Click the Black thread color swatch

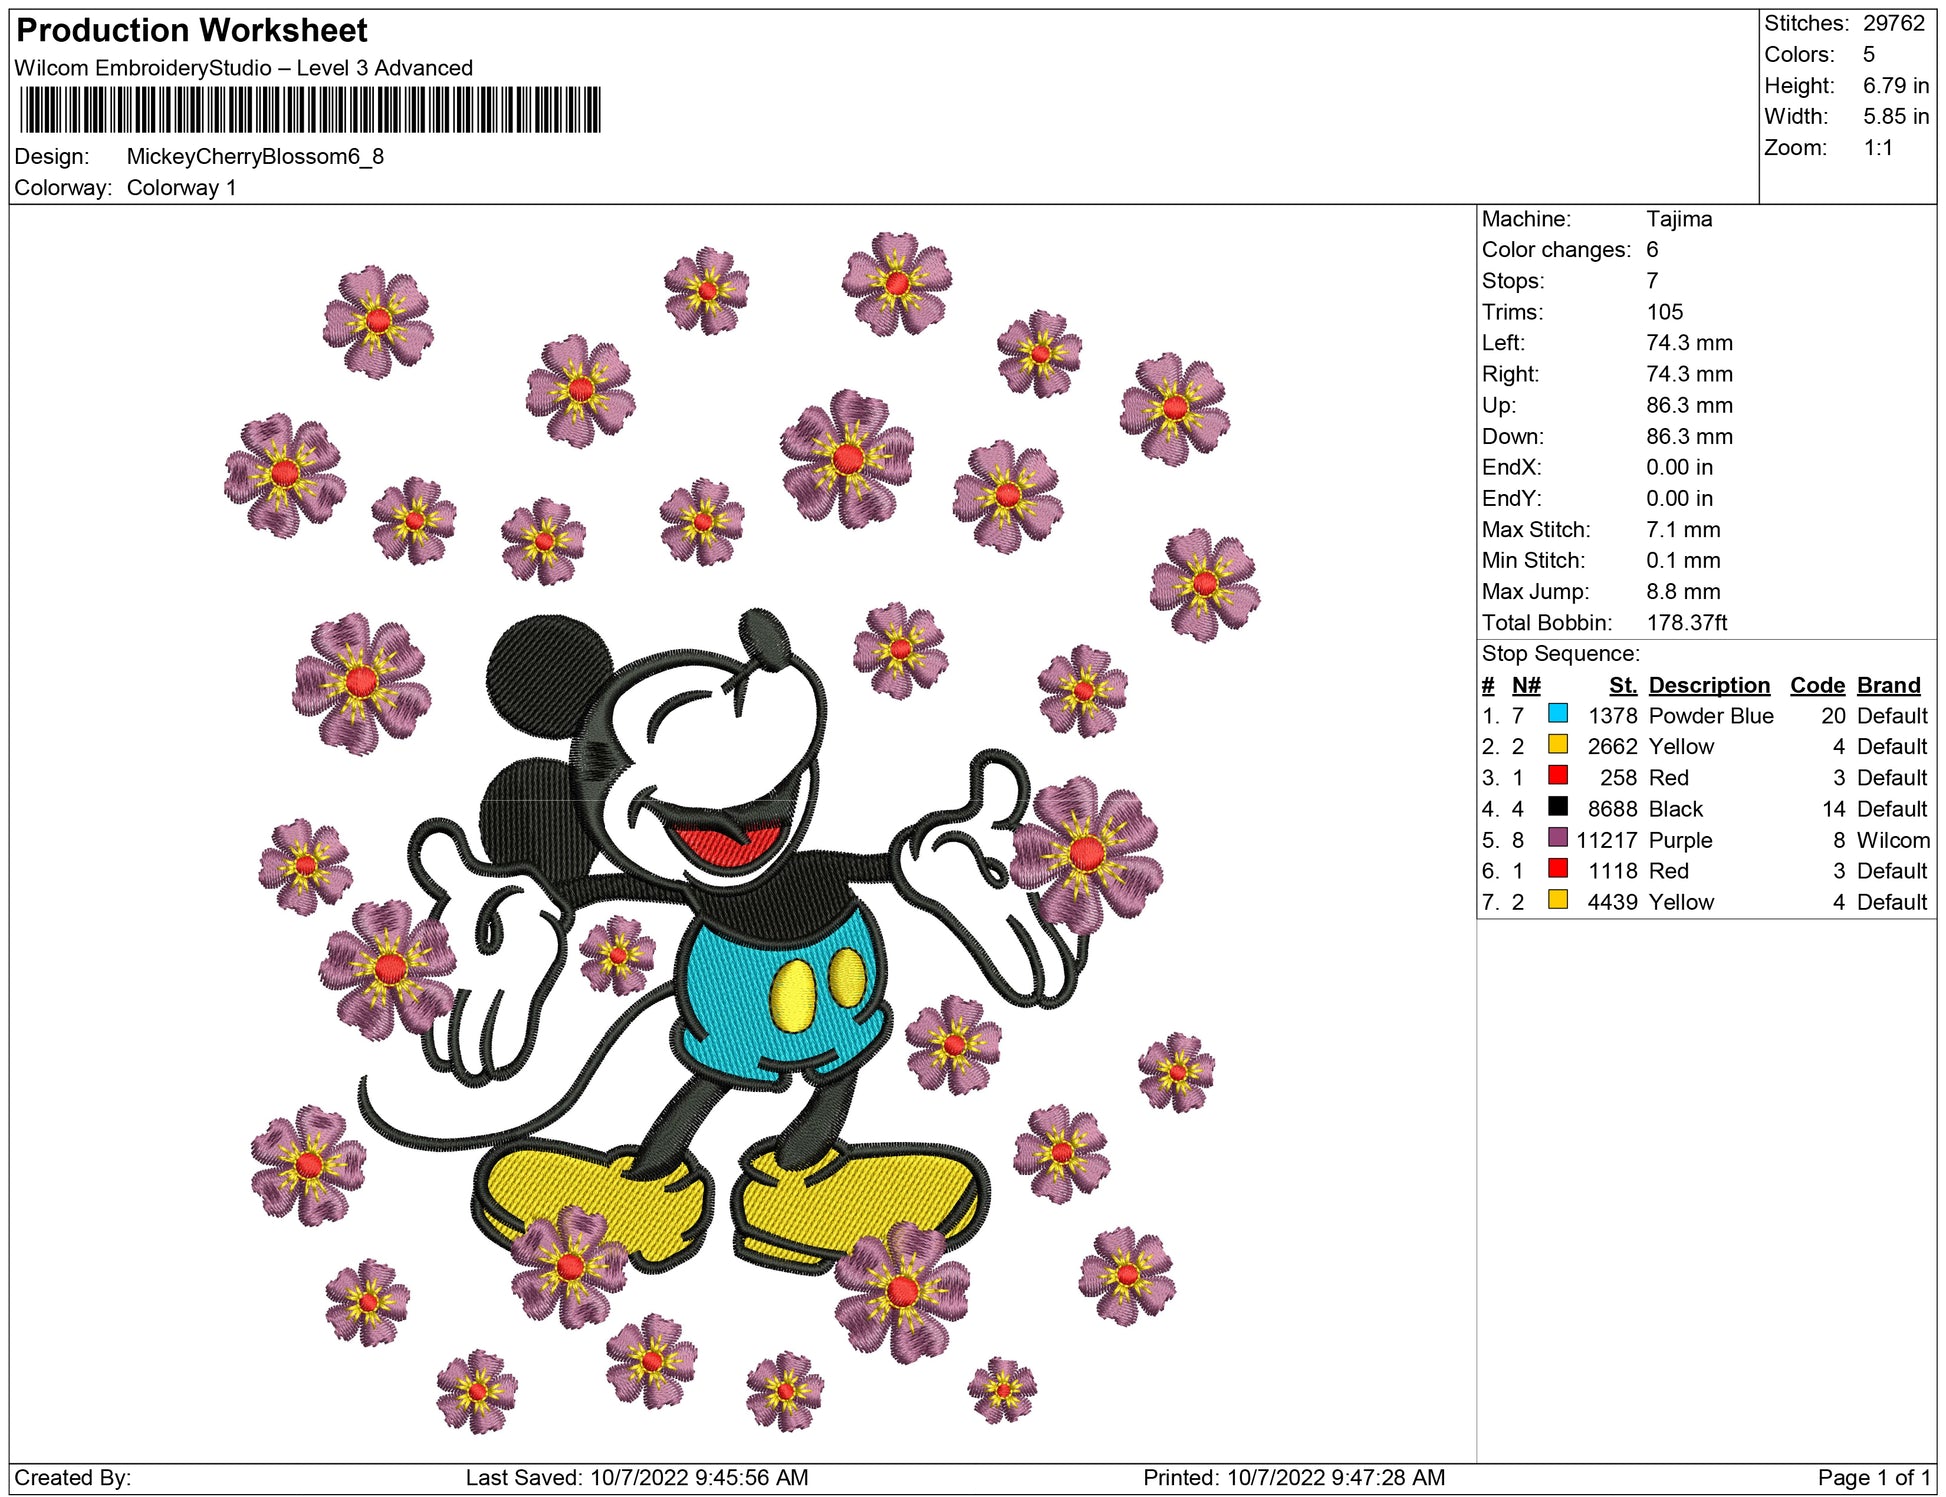click(1557, 806)
